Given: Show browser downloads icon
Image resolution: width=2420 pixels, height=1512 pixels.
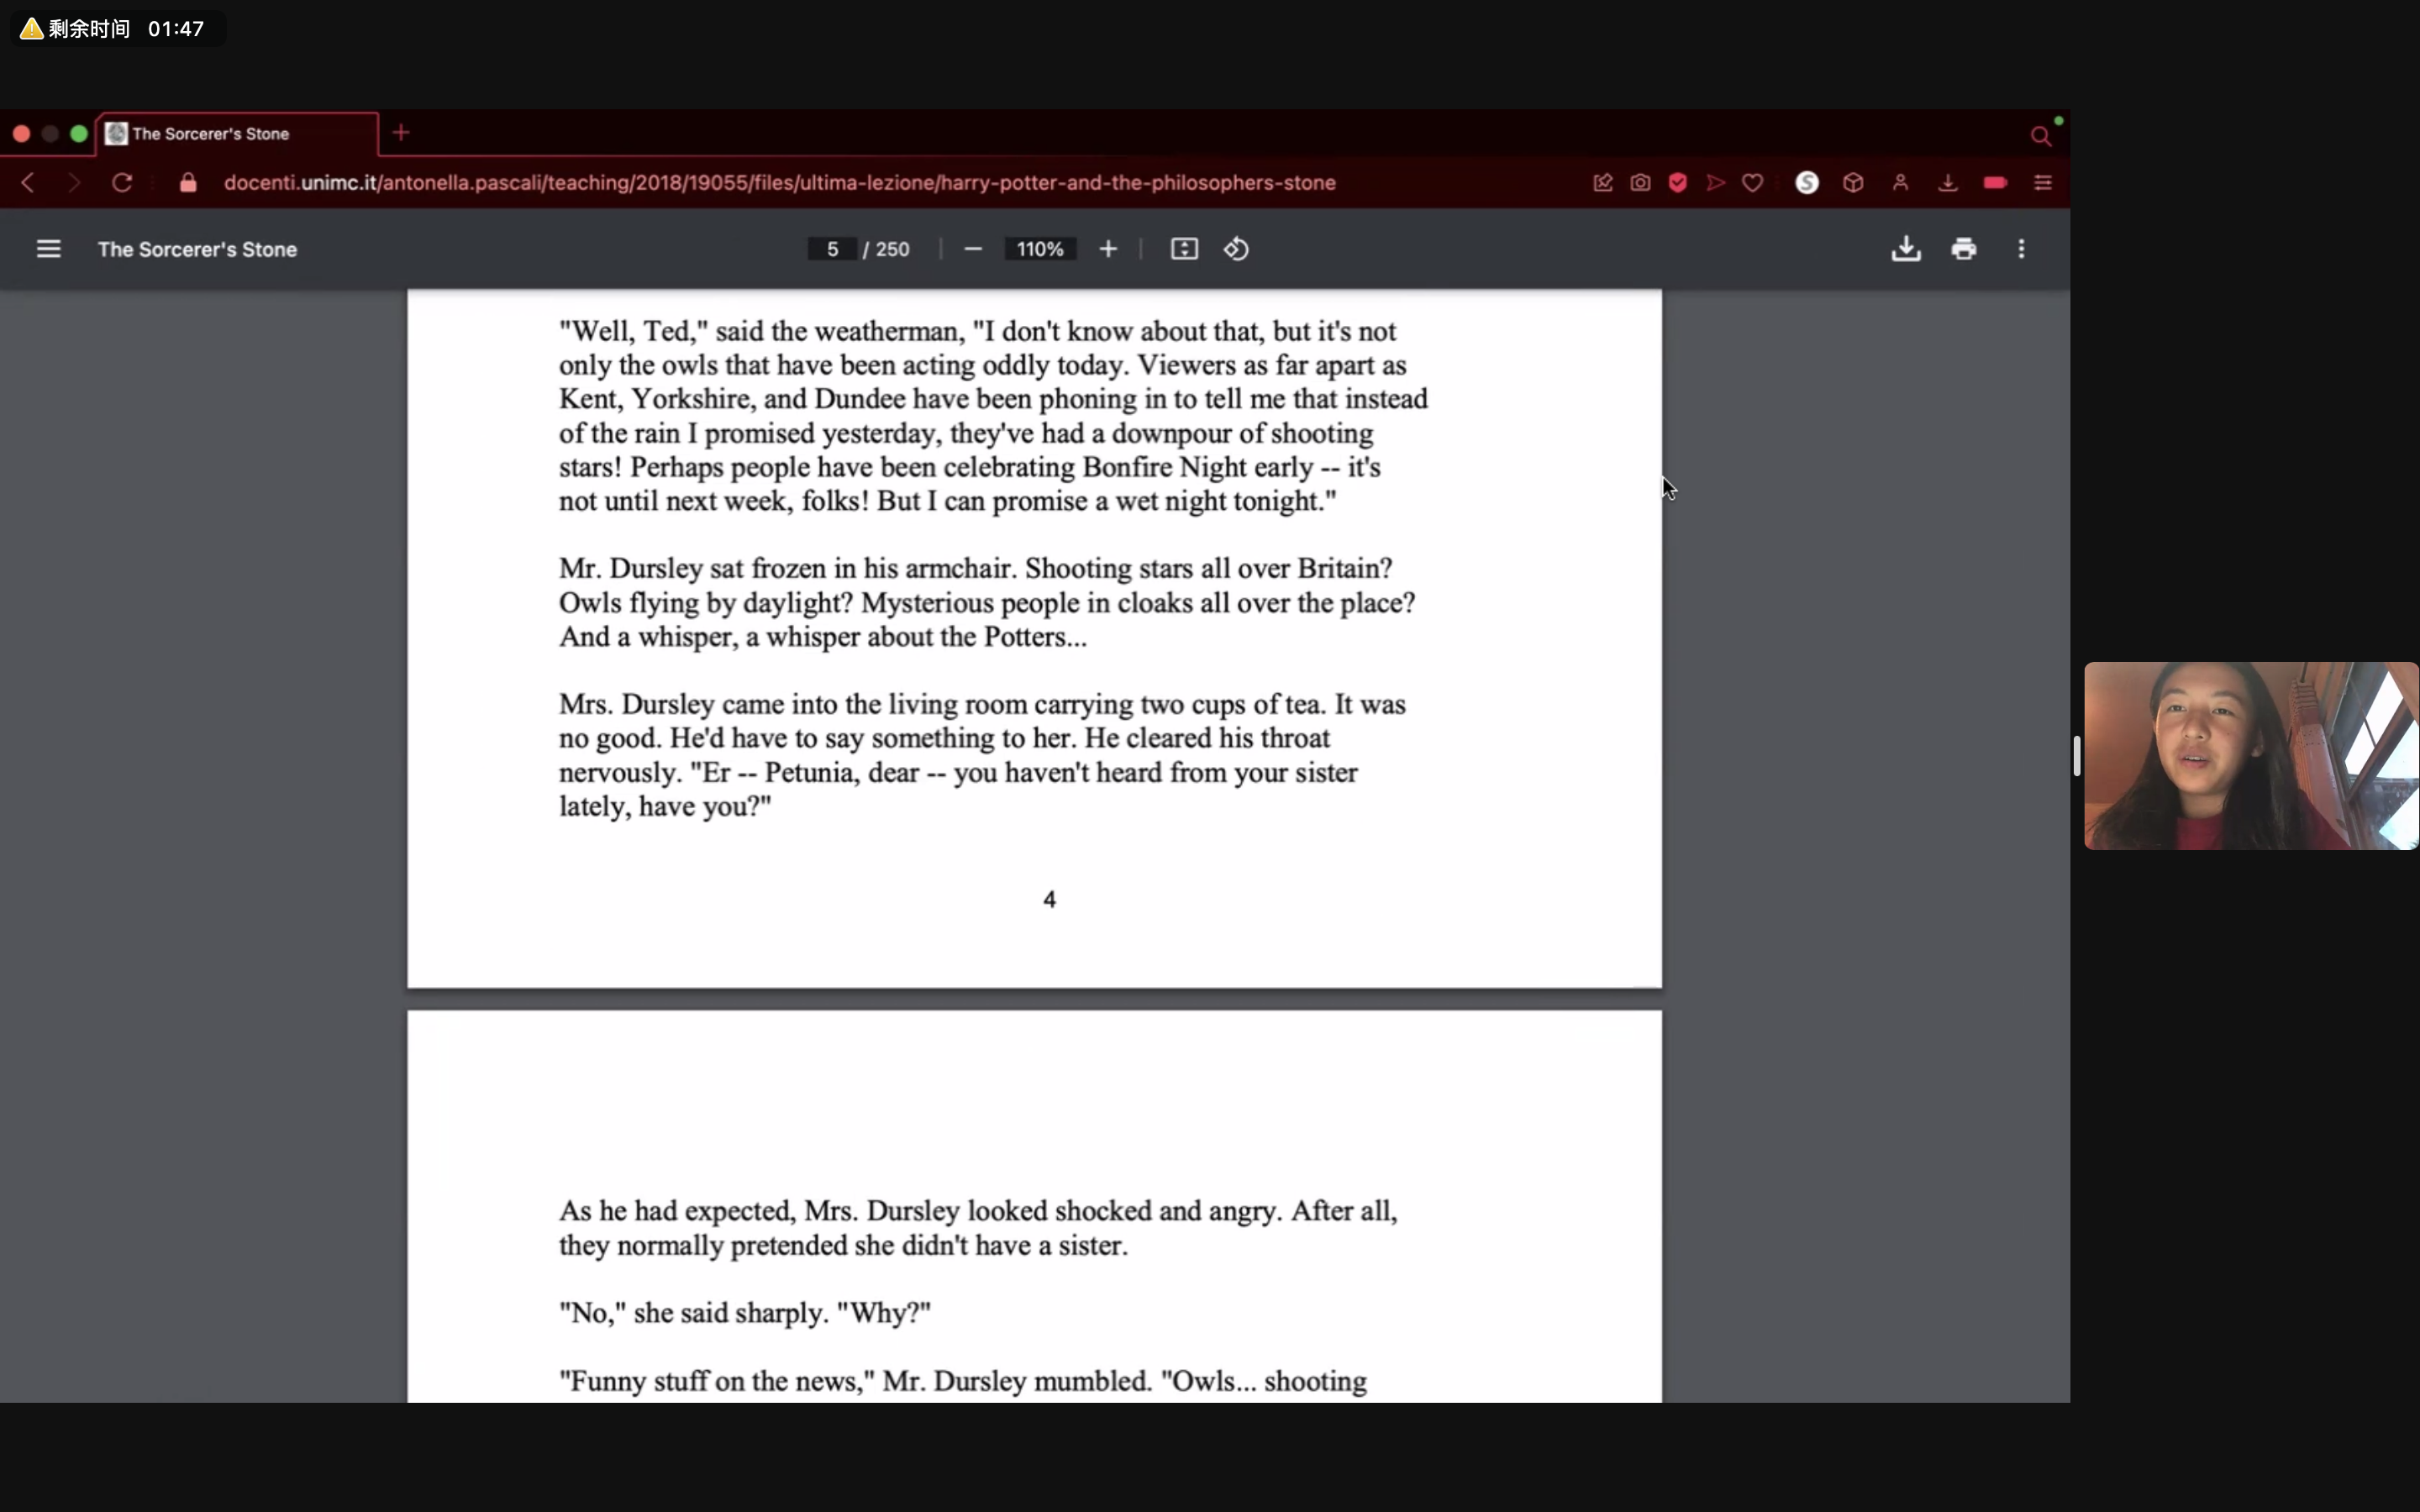Looking at the screenshot, I should (1947, 183).
